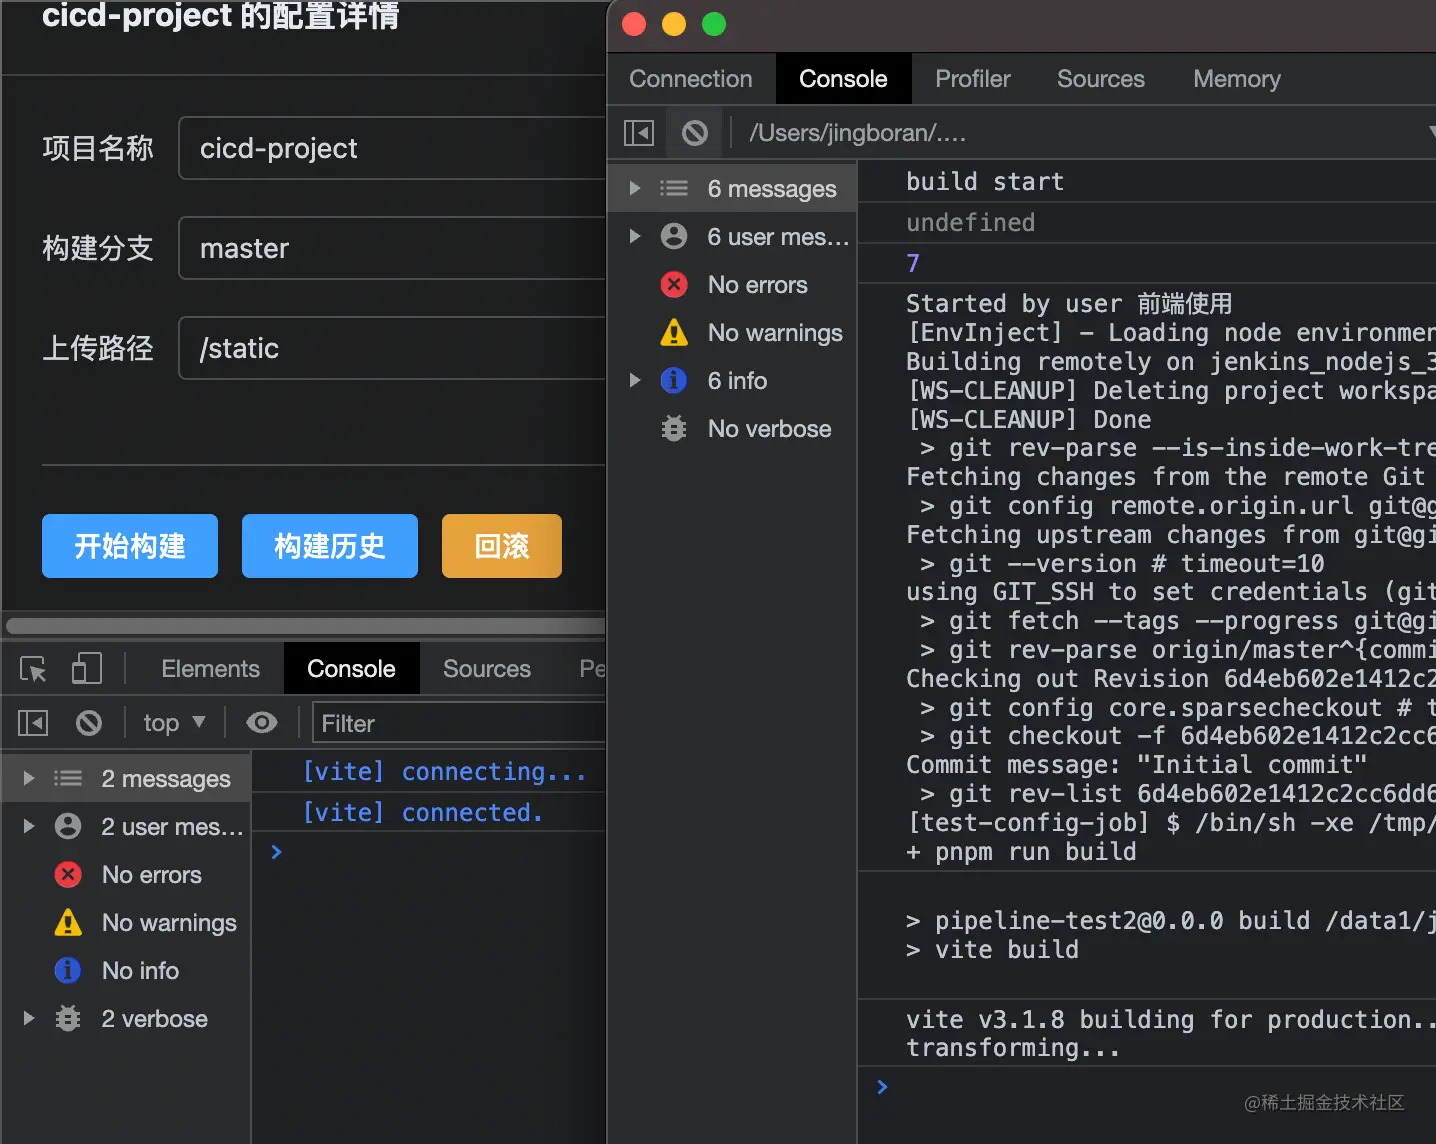The width and height of the screenshot is (1436, 1144).
Task: Select the '2 user mes...' person icon
Action: (68, 826)
